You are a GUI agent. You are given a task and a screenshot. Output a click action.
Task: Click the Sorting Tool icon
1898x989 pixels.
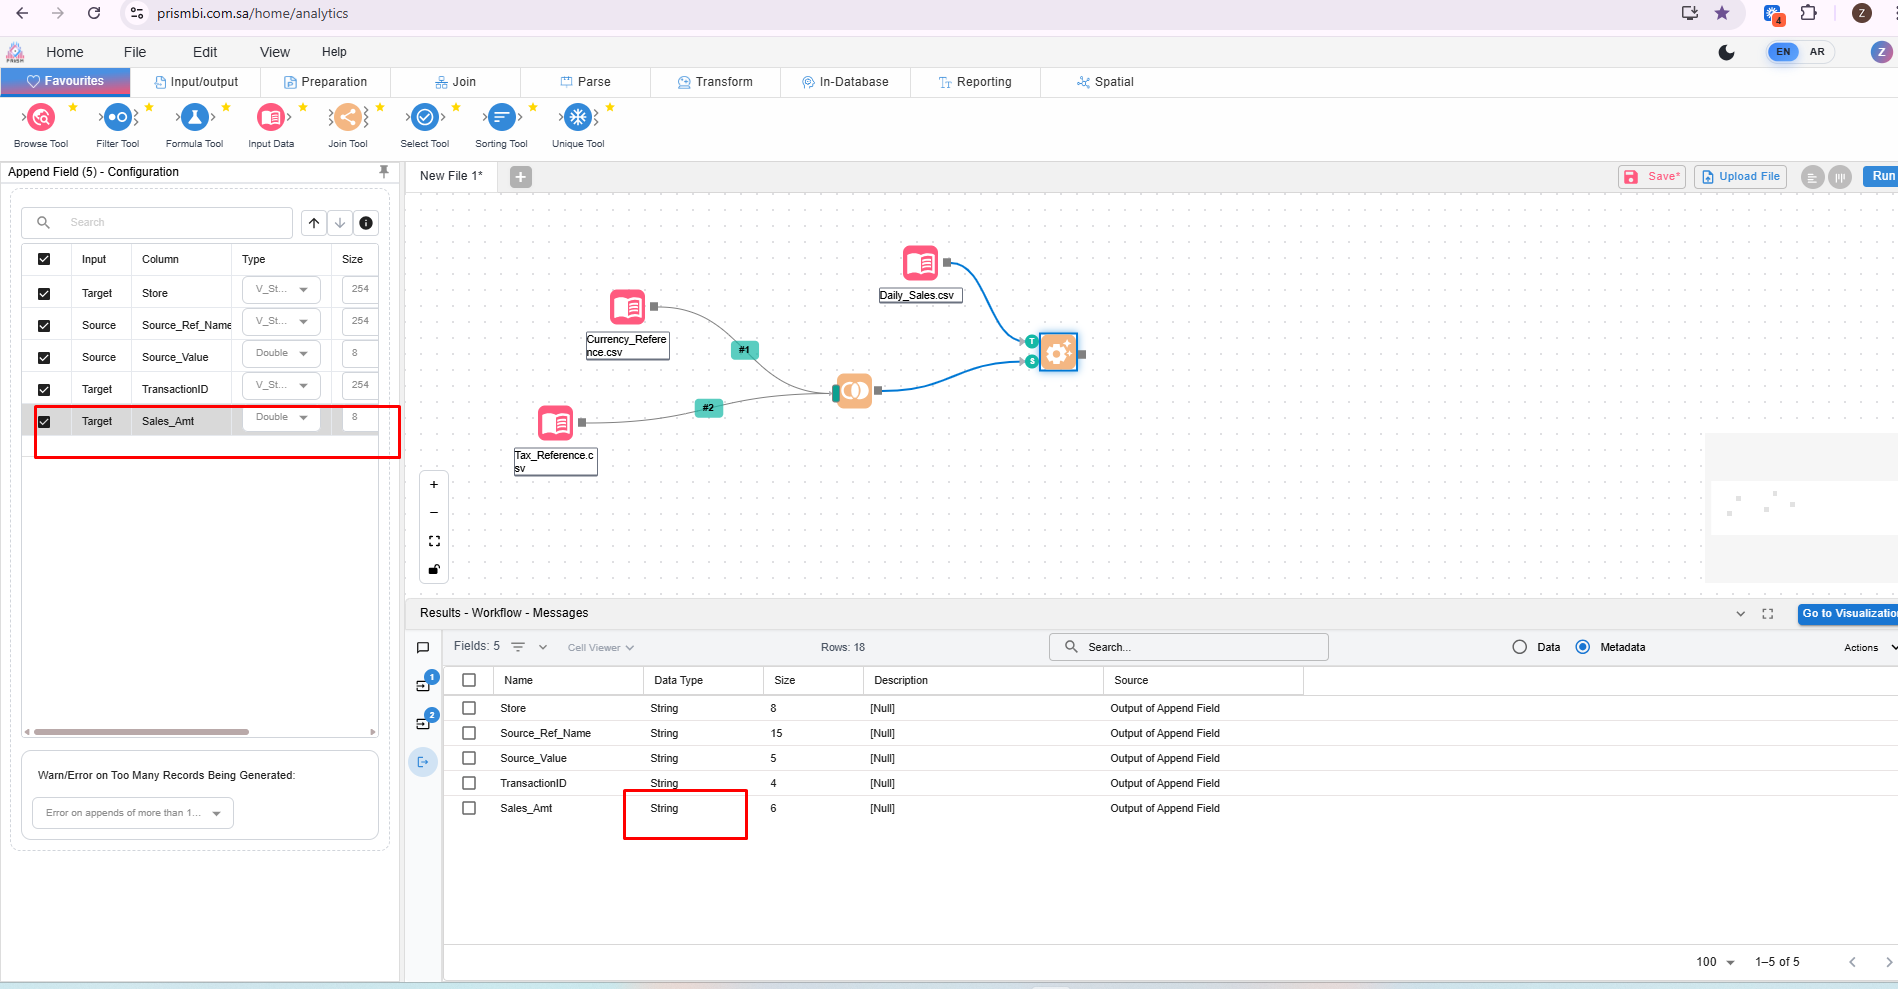click(501, 119)
